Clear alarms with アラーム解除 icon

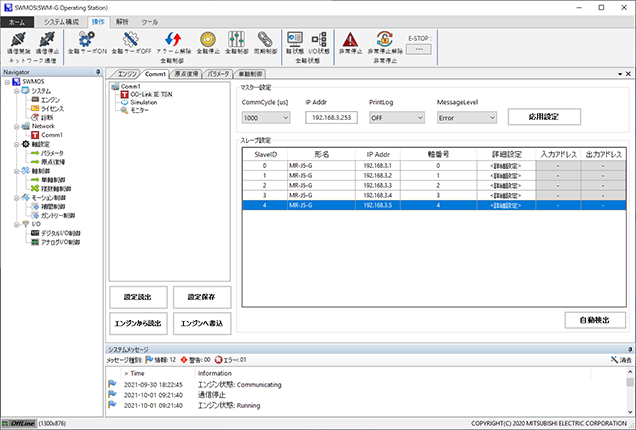[x=174, y=43]
